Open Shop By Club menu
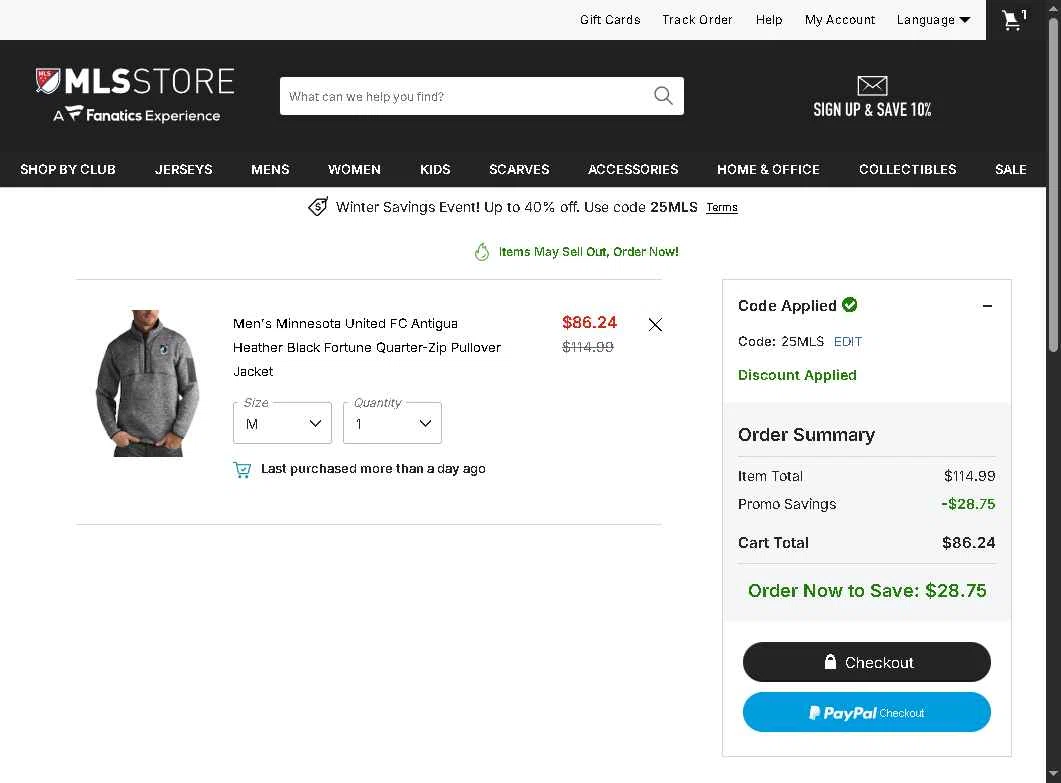 tap(68, 169)
